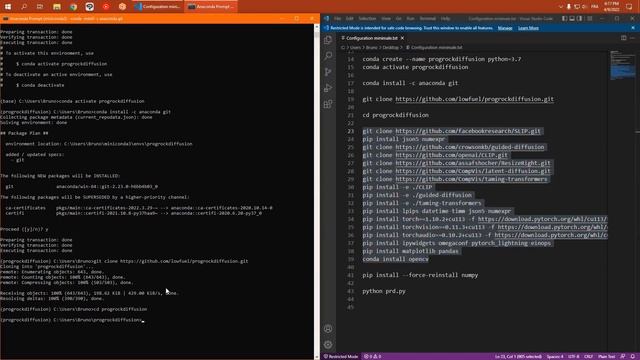Open the Explorer view in VS Code
The image size is (640, 360).
click(328, 40)
